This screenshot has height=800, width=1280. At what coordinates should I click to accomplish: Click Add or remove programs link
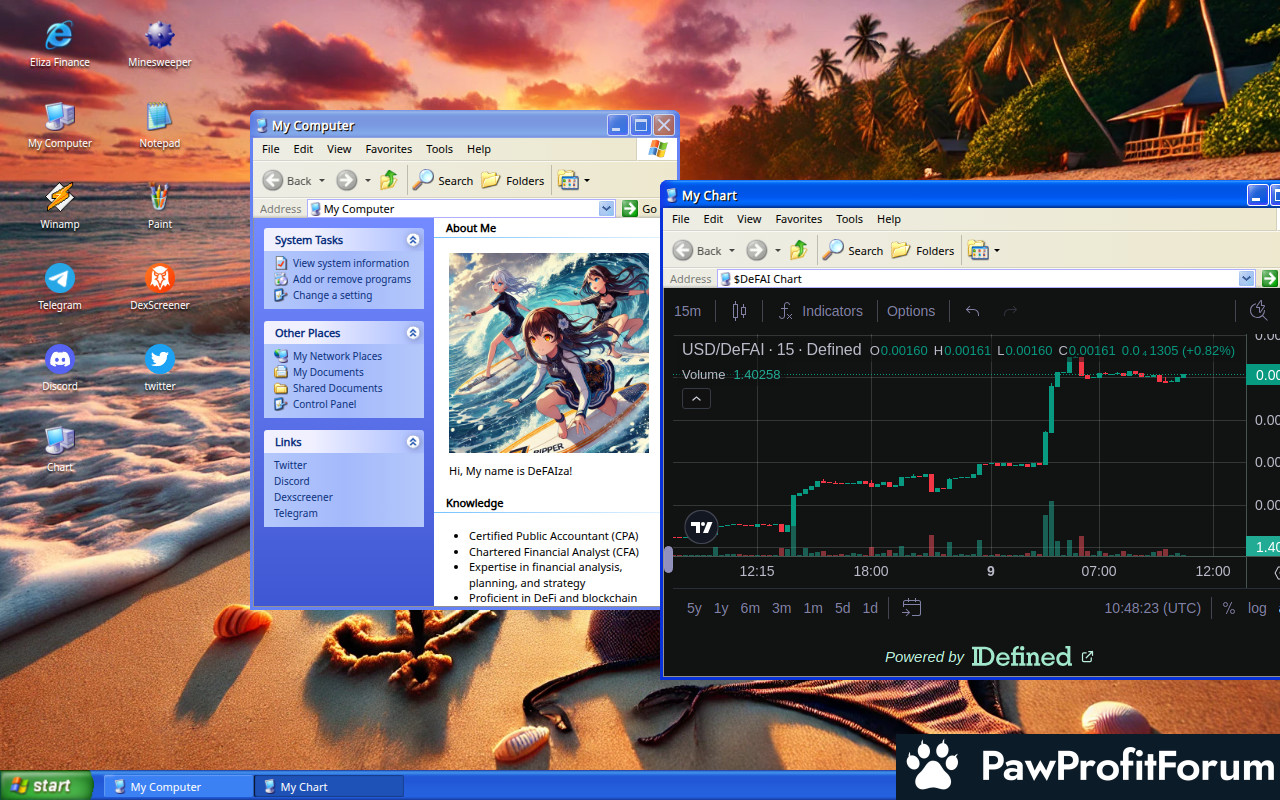352,279
